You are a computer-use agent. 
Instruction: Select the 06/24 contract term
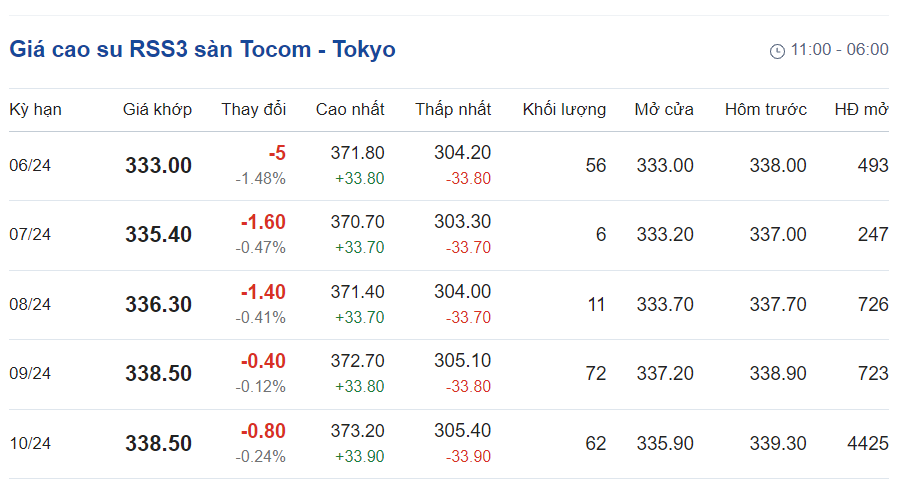pos(30,166)
